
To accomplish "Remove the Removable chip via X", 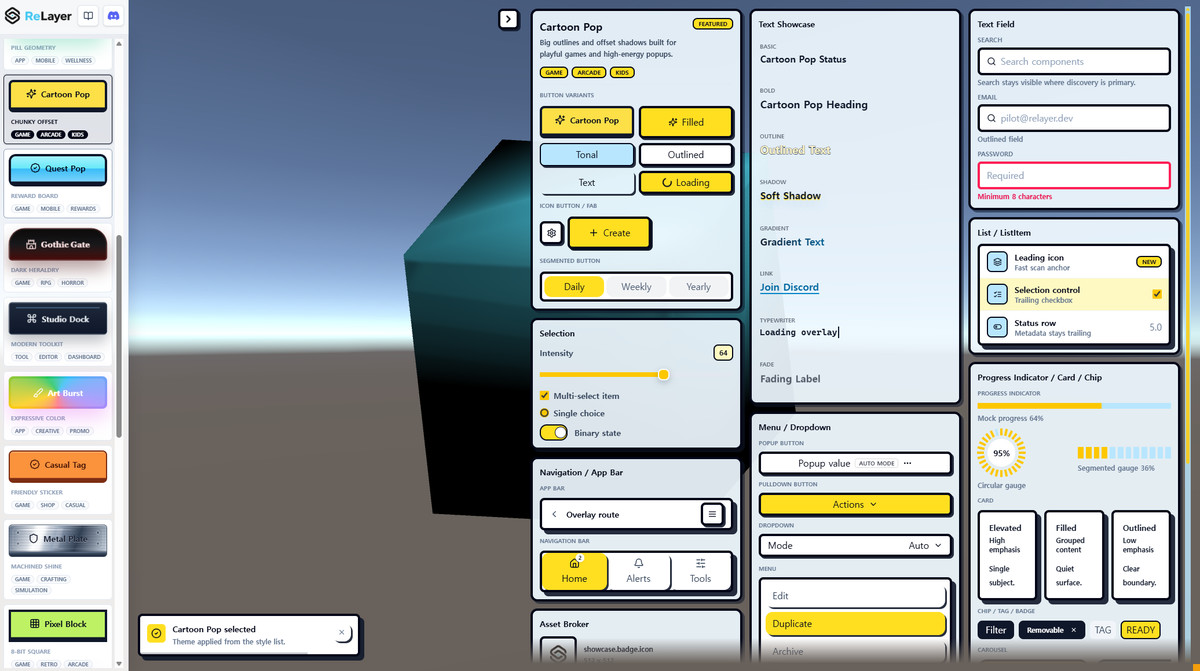I will [x=1073, y=630].
